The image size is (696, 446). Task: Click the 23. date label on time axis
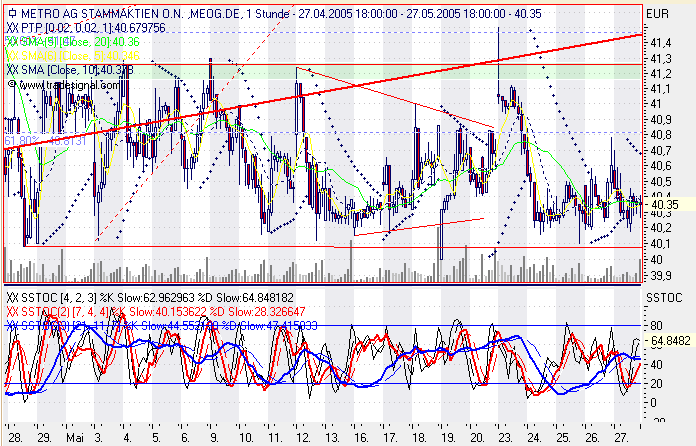(506, 438)
